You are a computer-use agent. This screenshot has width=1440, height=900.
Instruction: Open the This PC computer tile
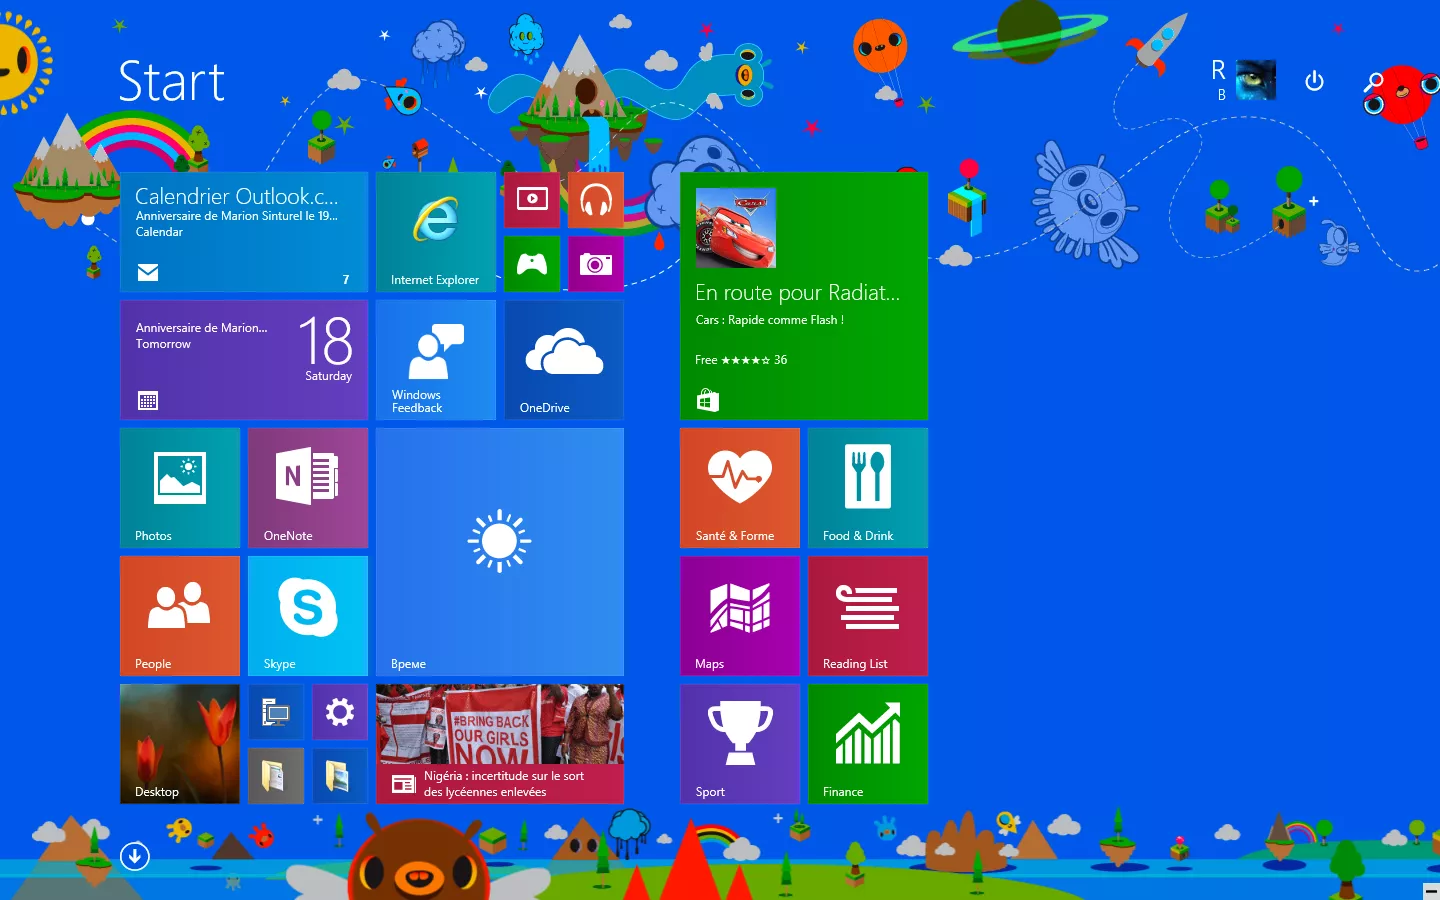[276, 712]
